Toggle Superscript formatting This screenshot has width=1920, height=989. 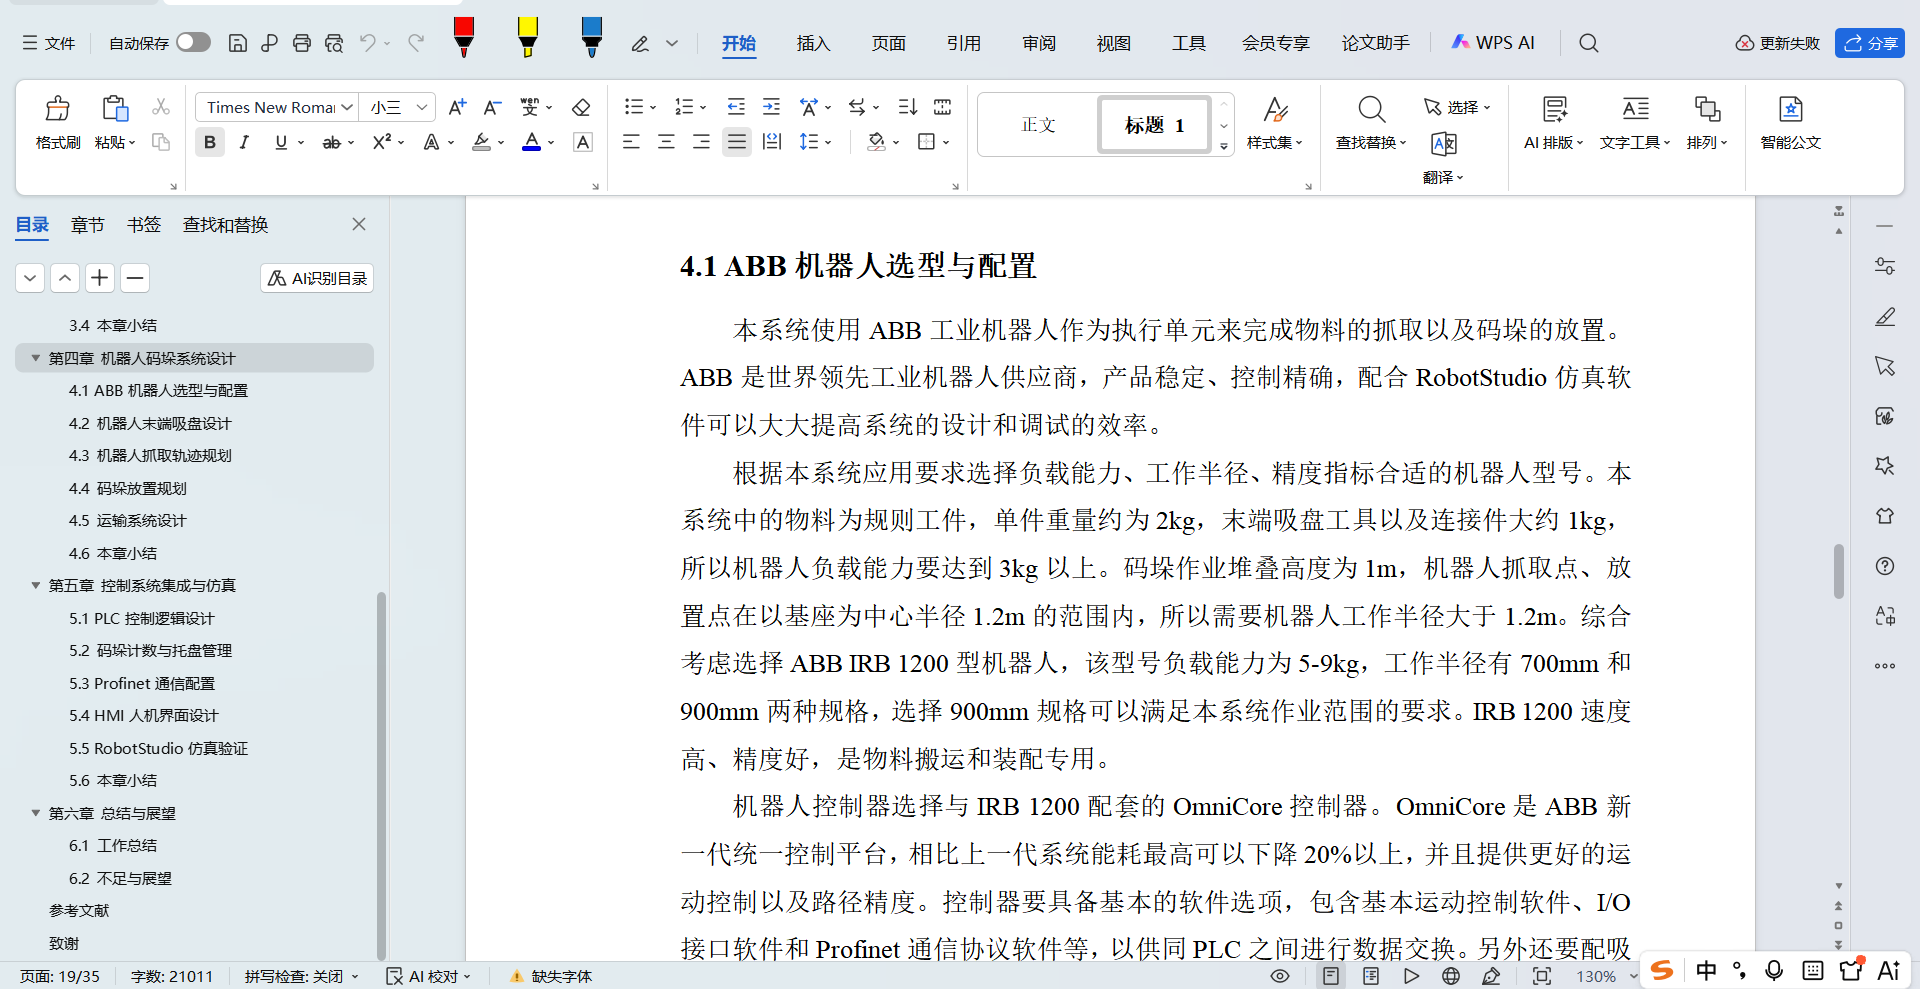(x=382, y=142)
